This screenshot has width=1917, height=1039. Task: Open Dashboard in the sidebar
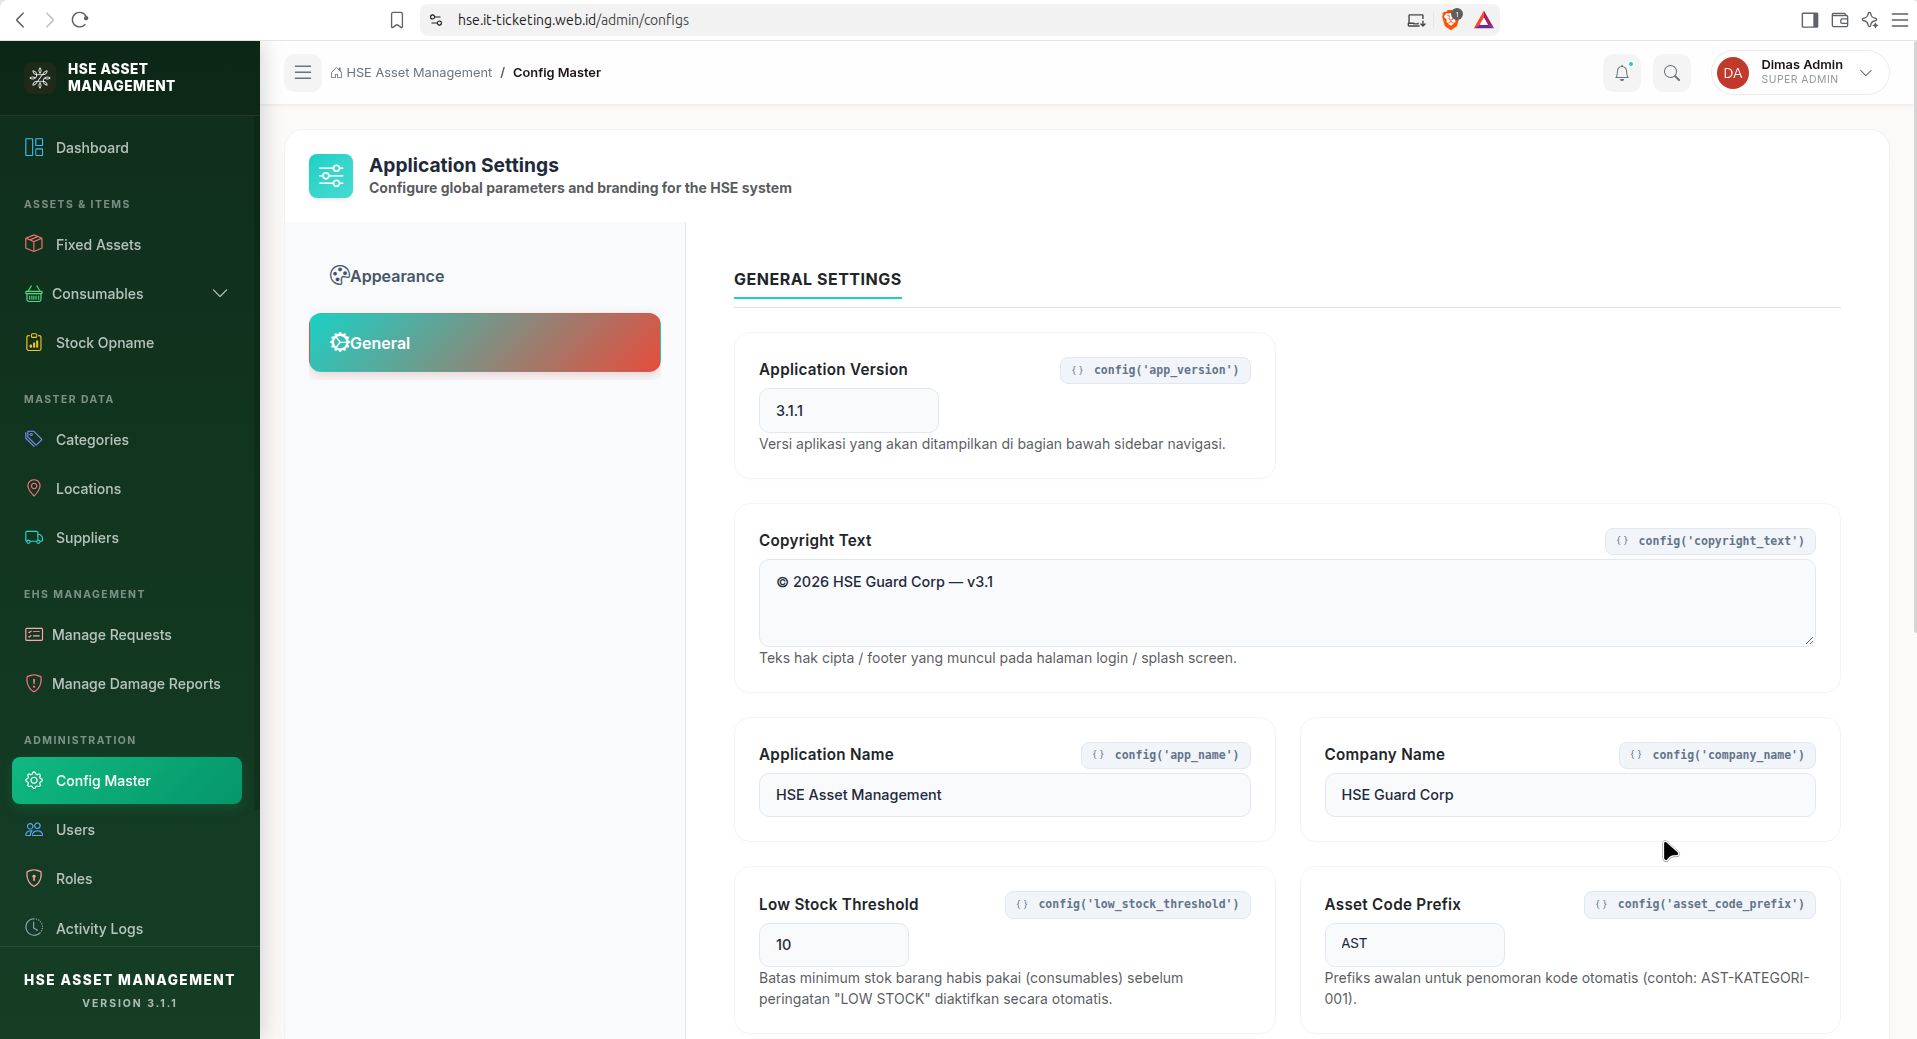(127, 148)
